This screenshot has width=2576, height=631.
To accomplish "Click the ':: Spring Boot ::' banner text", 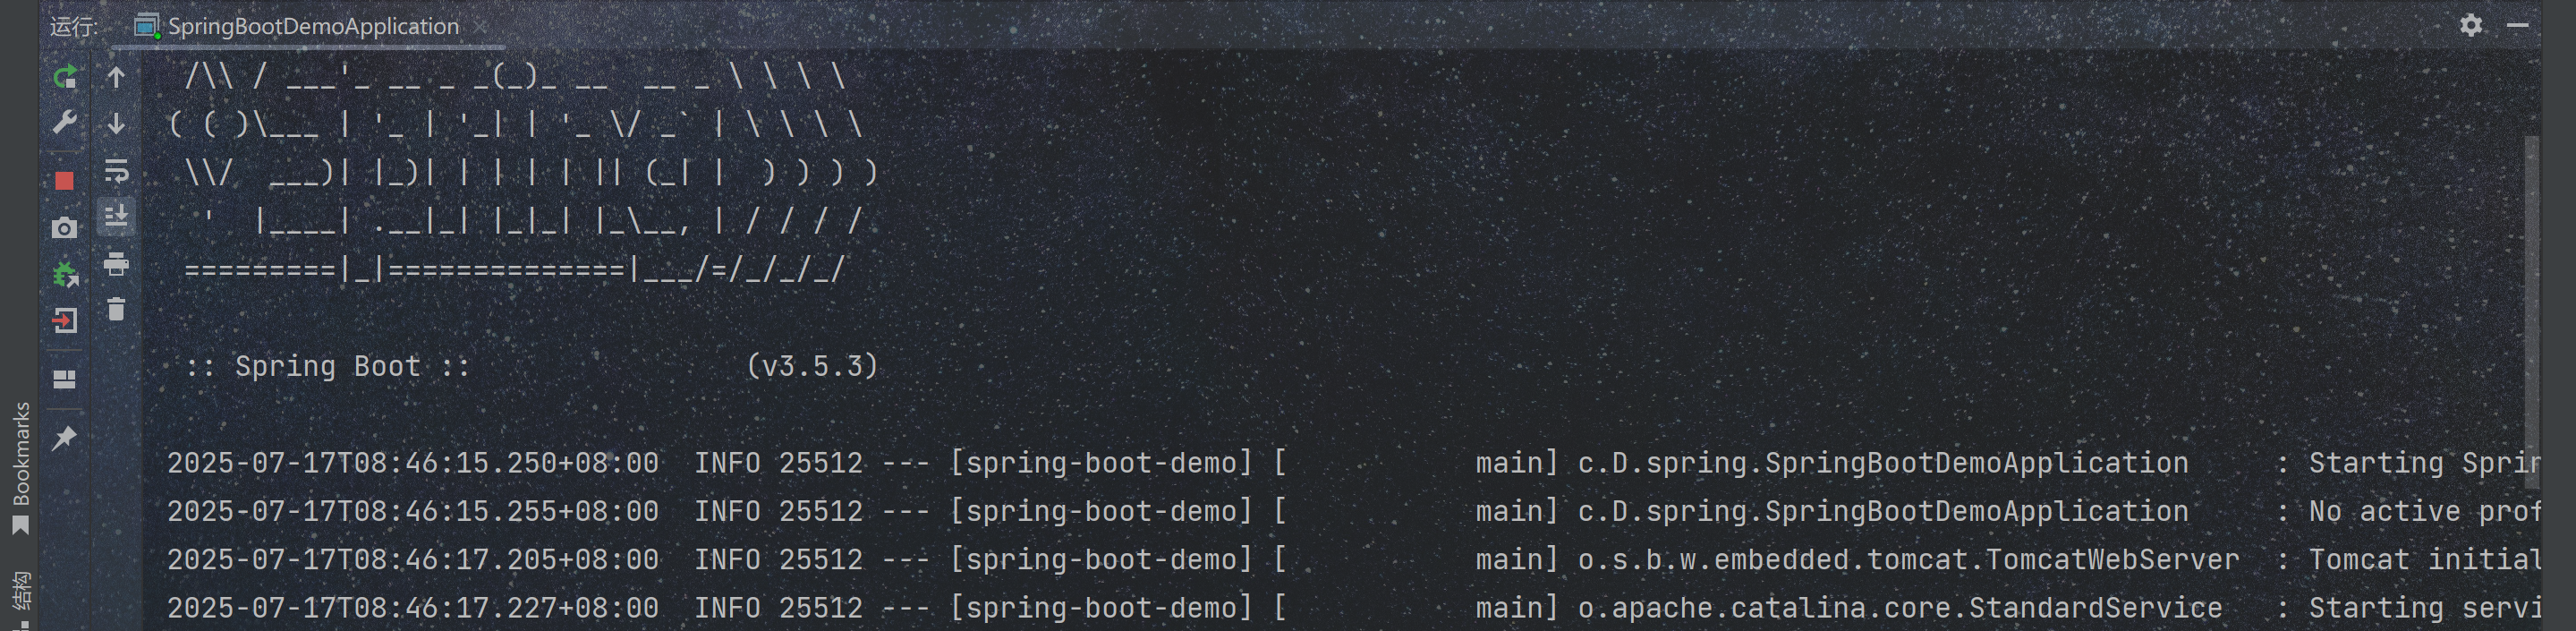I will click(x=328, y=366).
